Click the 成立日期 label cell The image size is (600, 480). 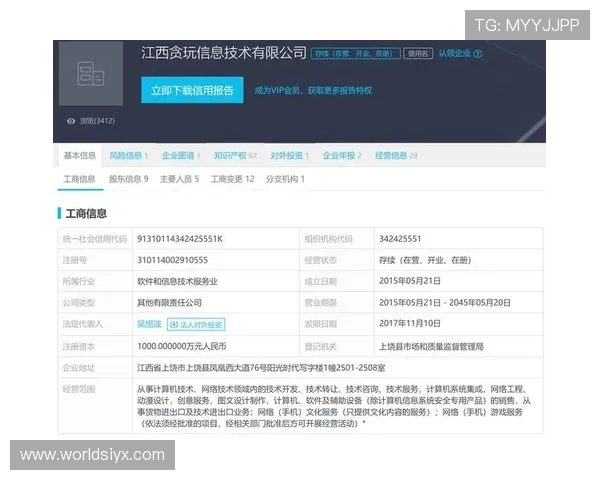point(337,282)
